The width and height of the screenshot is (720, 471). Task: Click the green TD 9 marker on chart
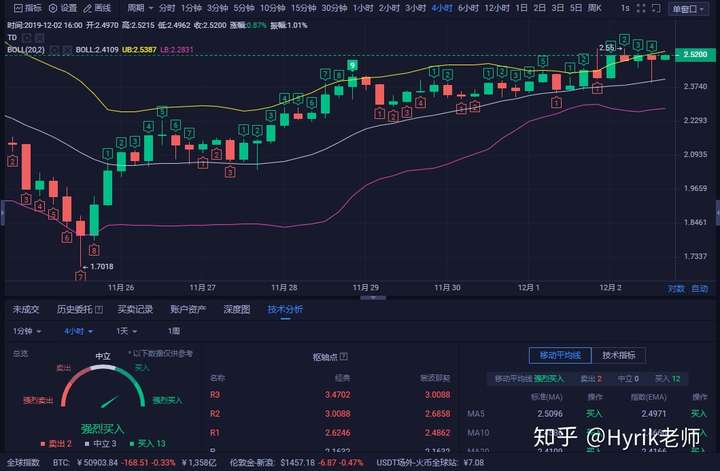point(353,66)
